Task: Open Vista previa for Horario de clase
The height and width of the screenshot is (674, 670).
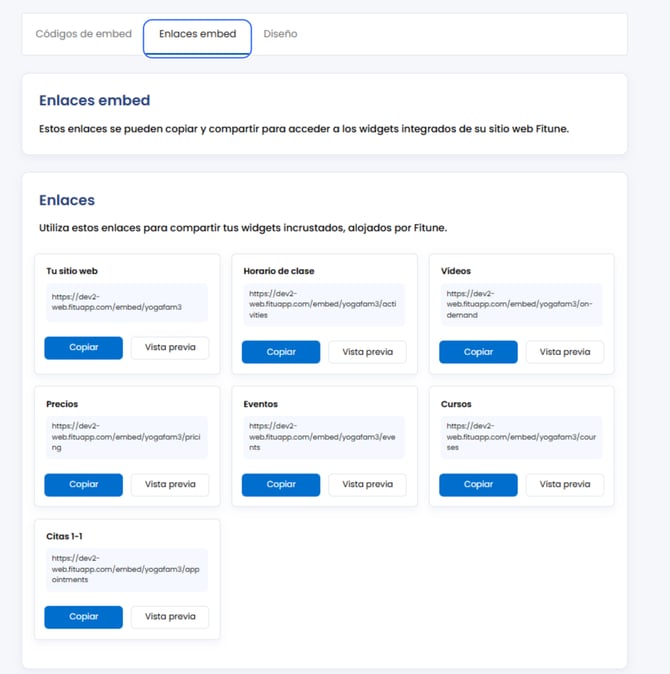Action: coord(367,352)
